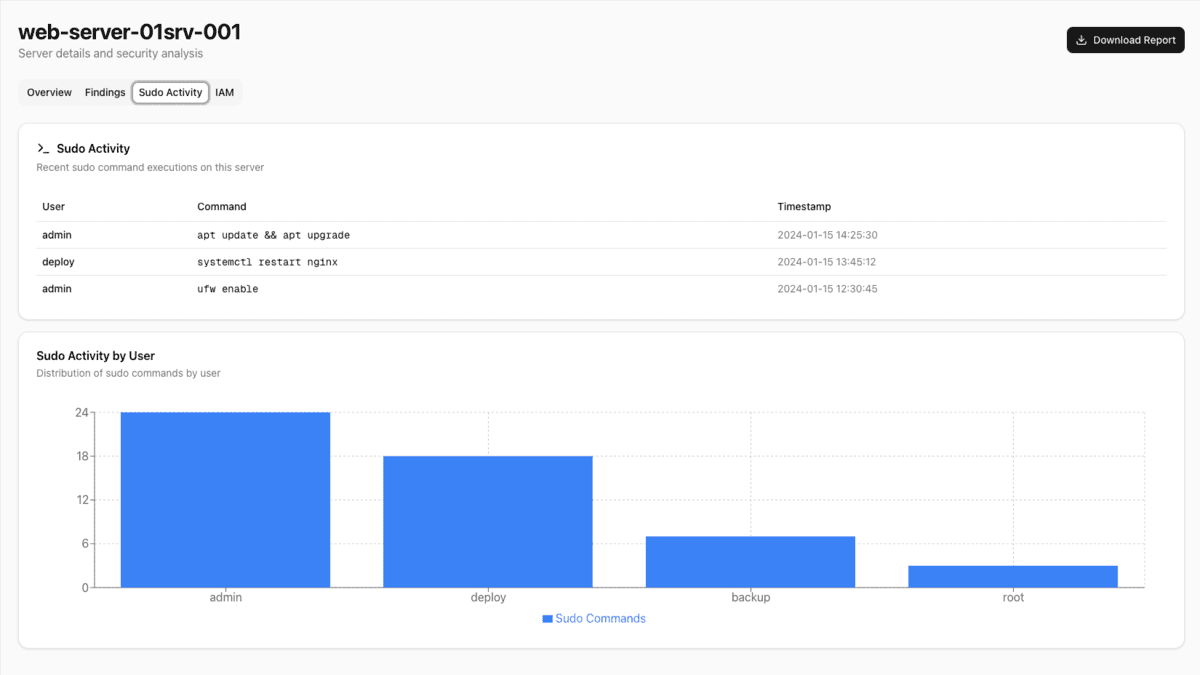The height and width of the screenshot is (675, 1200).
Task: Click the ufw enable command entry
Action: (x=228, y=288)
